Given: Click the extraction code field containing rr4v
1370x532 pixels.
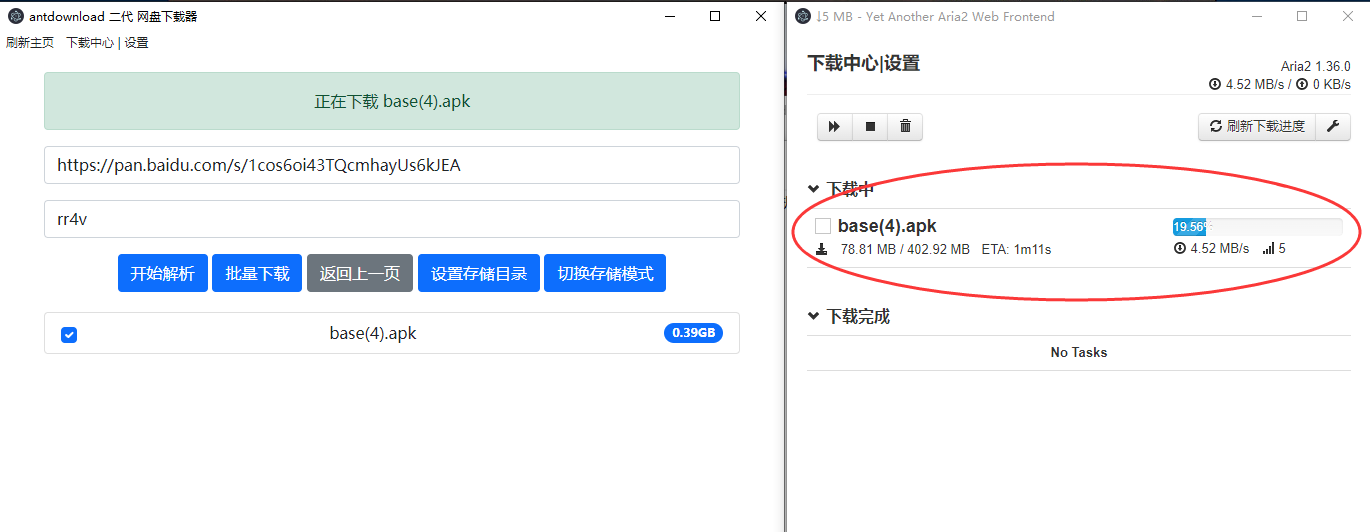Looking at the screenshot, I should [x=392, y=219].
